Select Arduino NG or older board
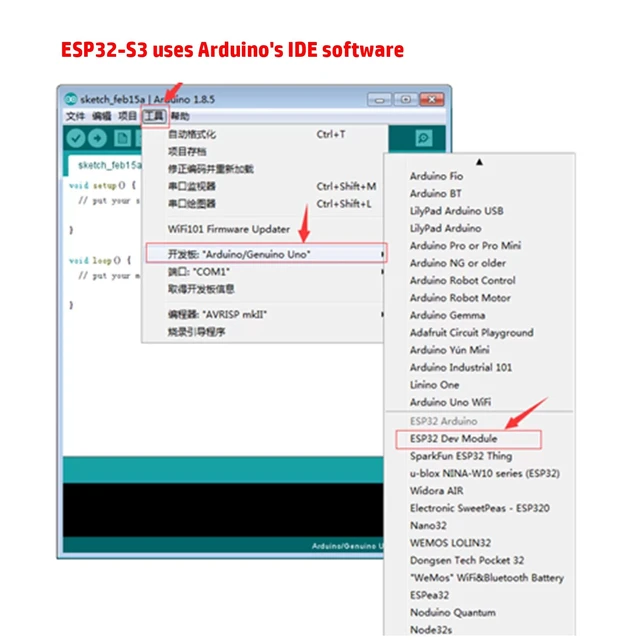 pos(480,263)
